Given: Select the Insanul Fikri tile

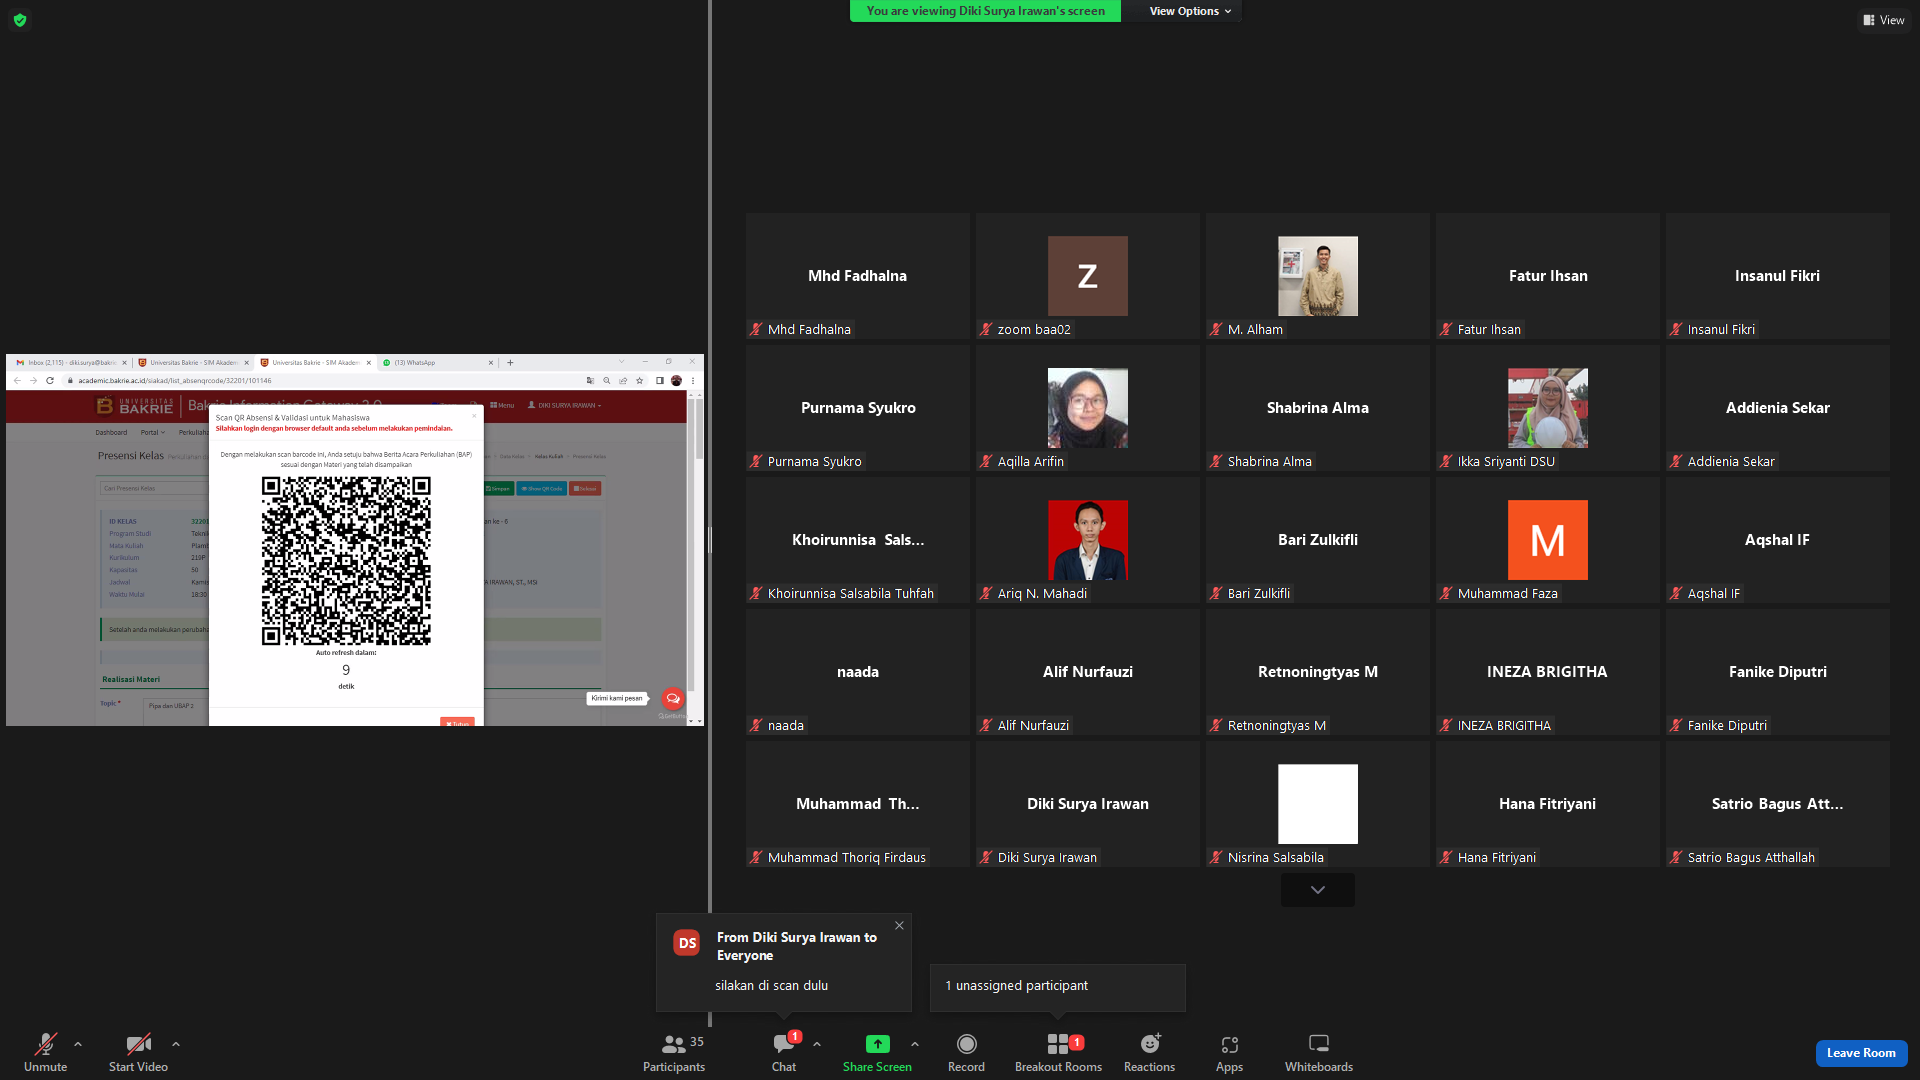Looking at the screenshot, I should coord(1778,276).
